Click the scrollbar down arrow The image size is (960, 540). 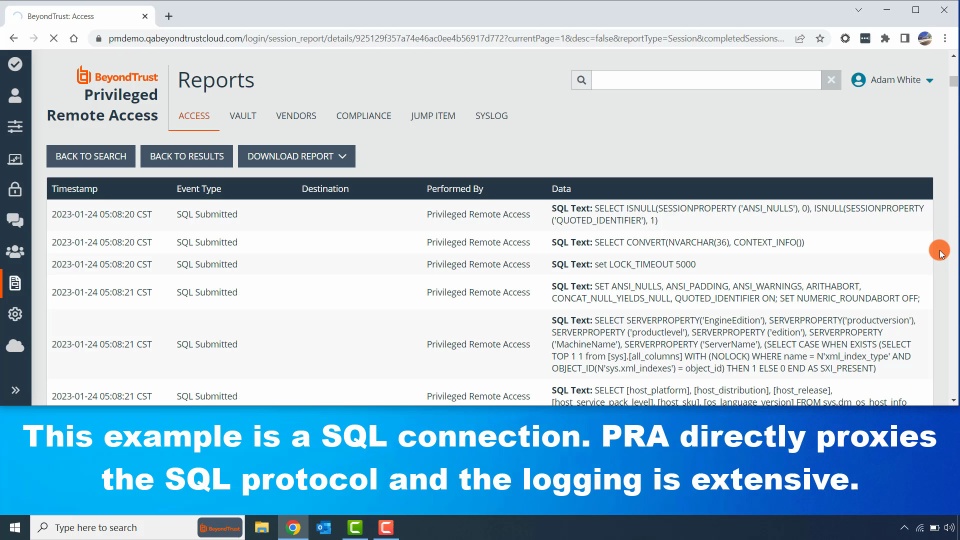pos(953,400)
